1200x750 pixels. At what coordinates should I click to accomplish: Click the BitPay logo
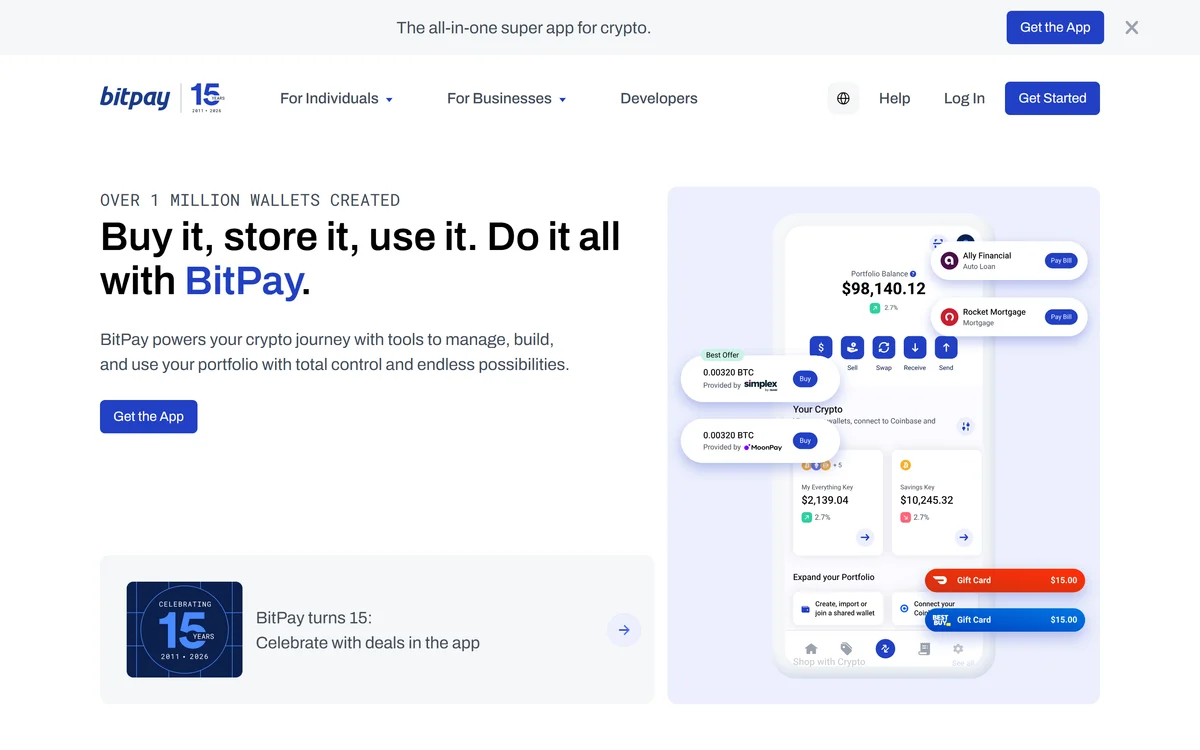pyautogui.click(x=135, y=98)
